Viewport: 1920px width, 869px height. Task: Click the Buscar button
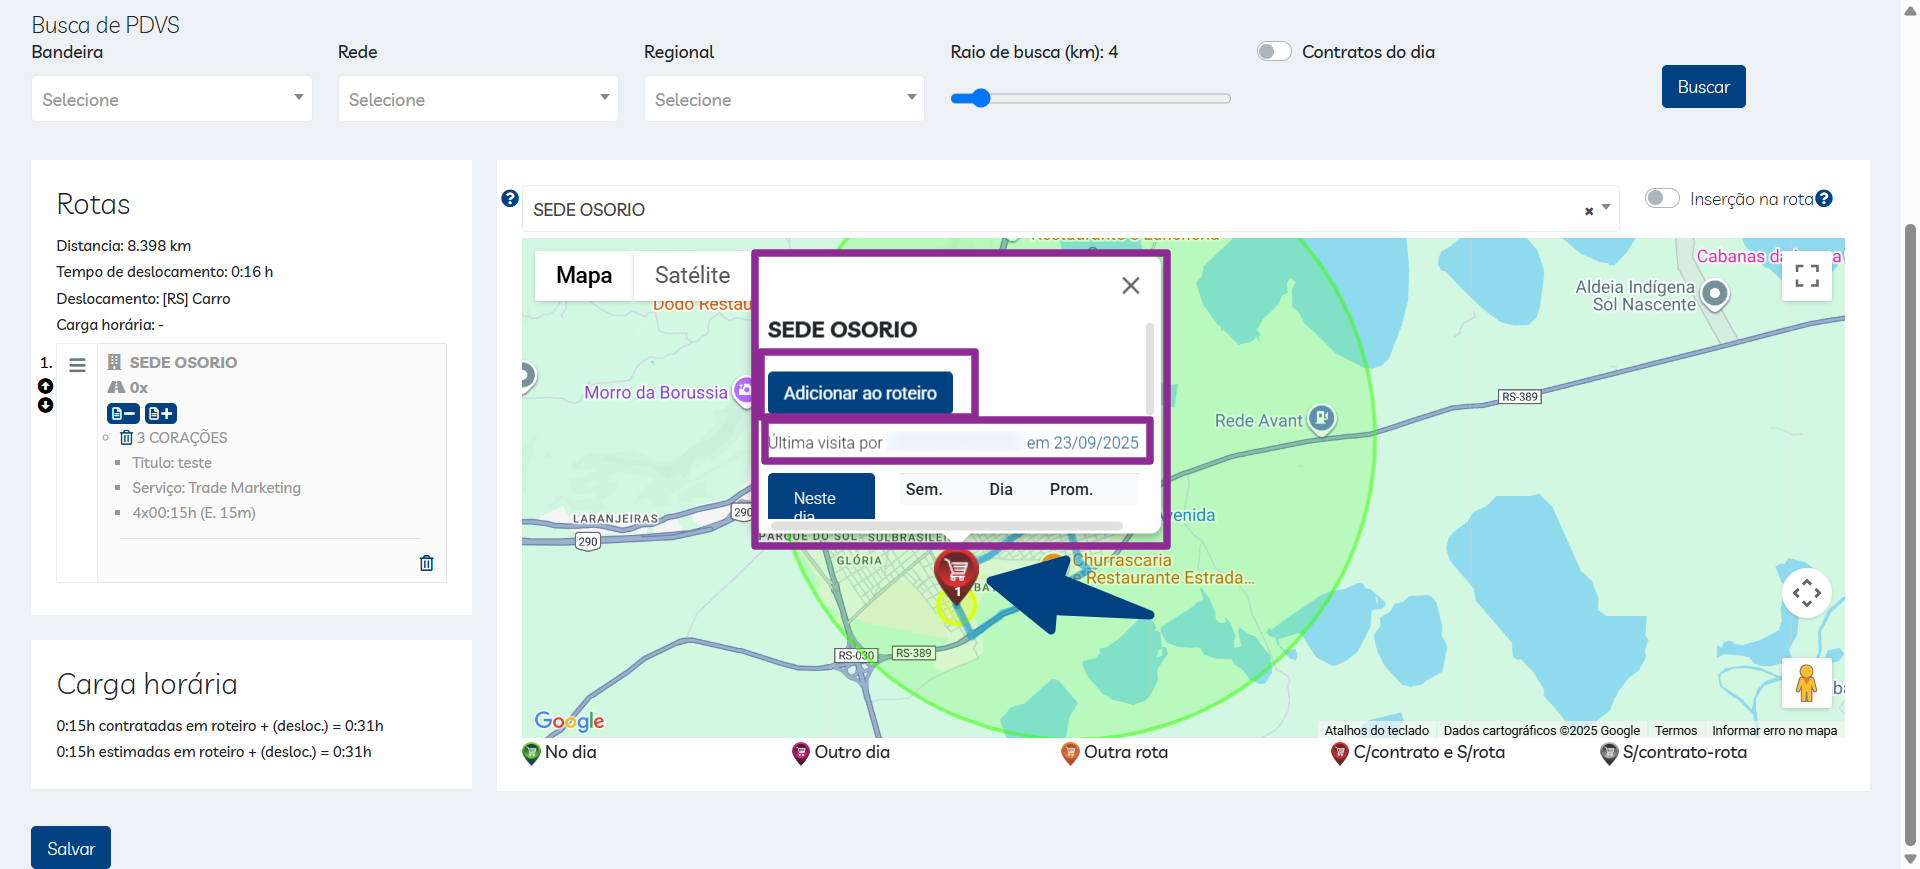point(1703,87)
